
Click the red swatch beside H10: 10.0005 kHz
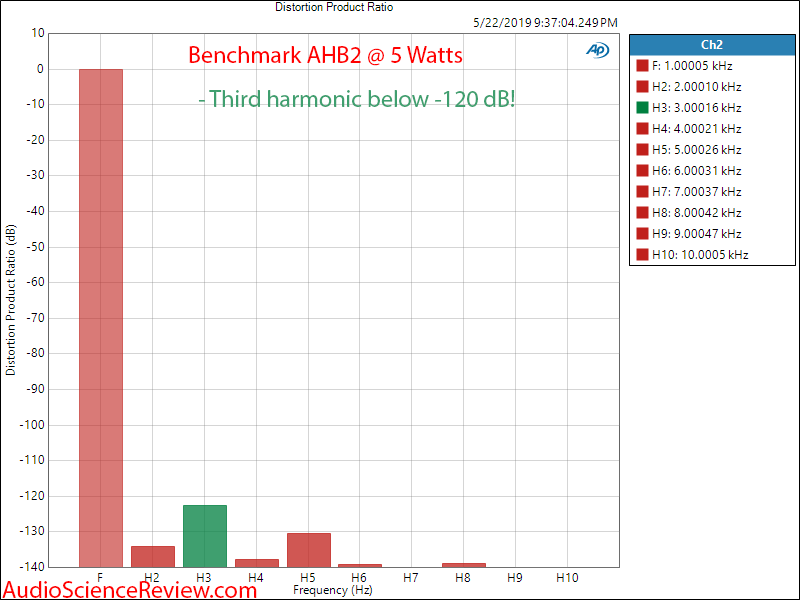[642, 254]
